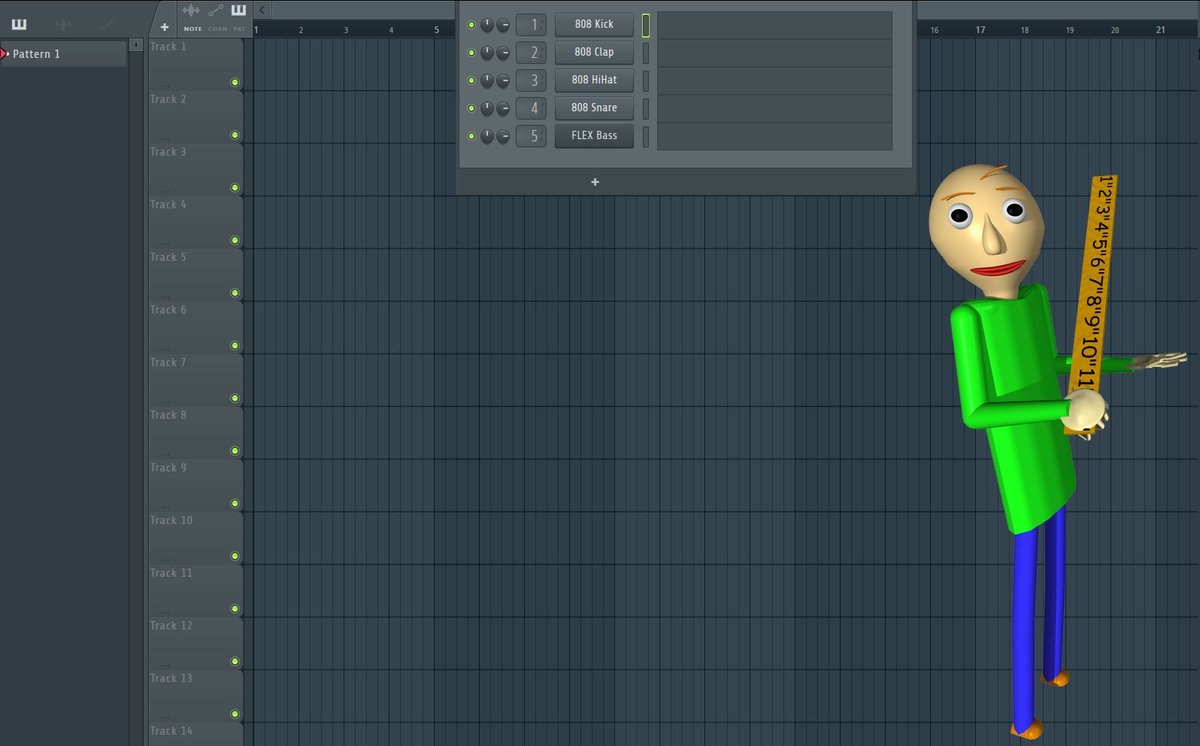1200x746 pixels.
Task: Mute the 808 HiHat channel
Action: pos(471,80)
